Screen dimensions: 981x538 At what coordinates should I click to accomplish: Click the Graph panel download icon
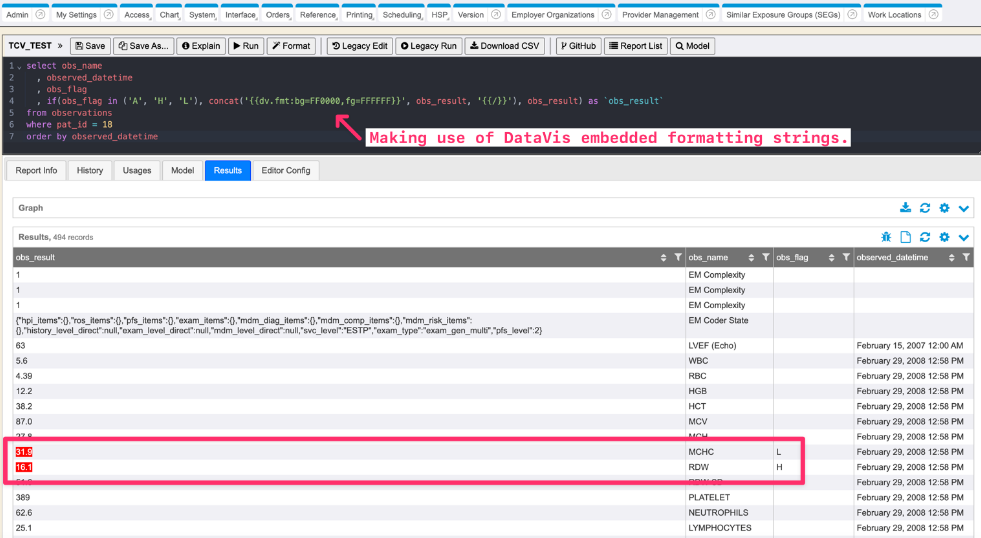tap(905, 208)
